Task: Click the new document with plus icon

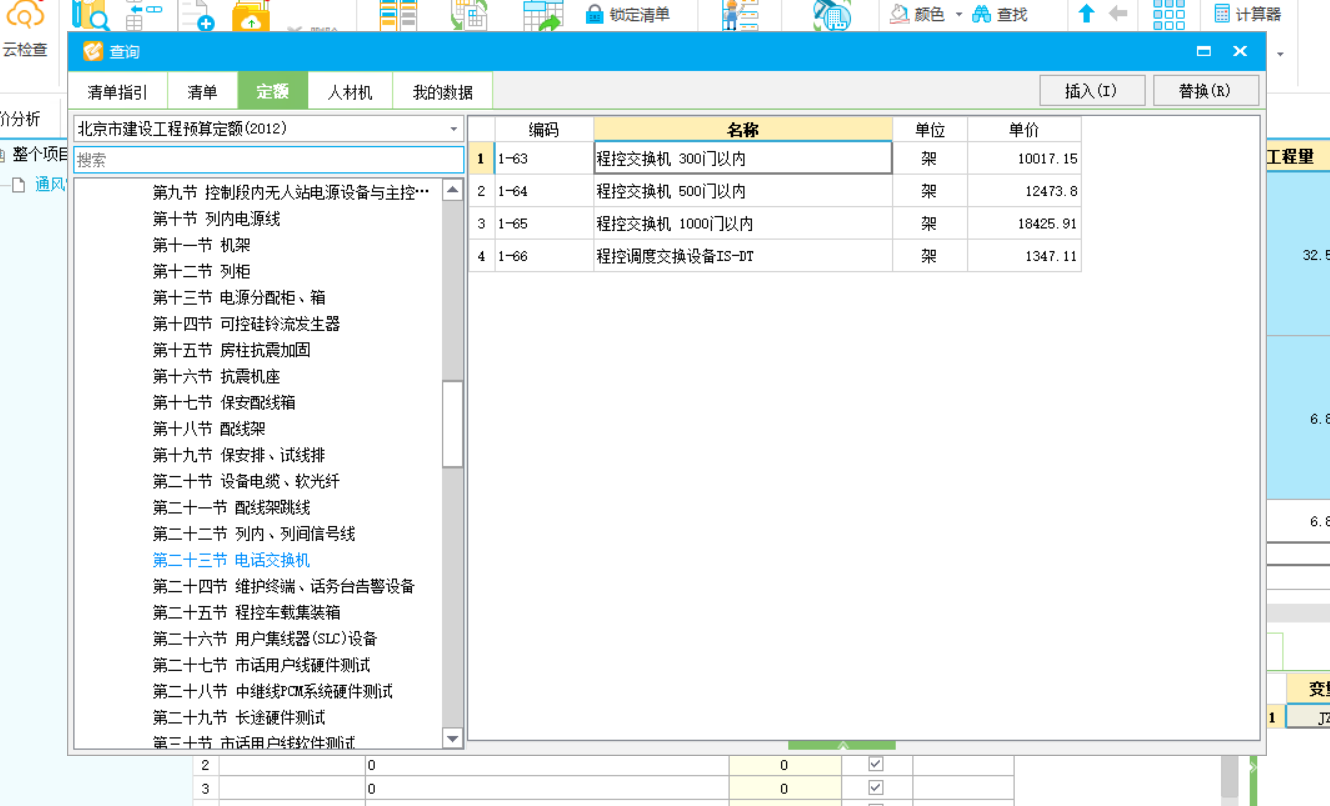Action: point(197,15)
